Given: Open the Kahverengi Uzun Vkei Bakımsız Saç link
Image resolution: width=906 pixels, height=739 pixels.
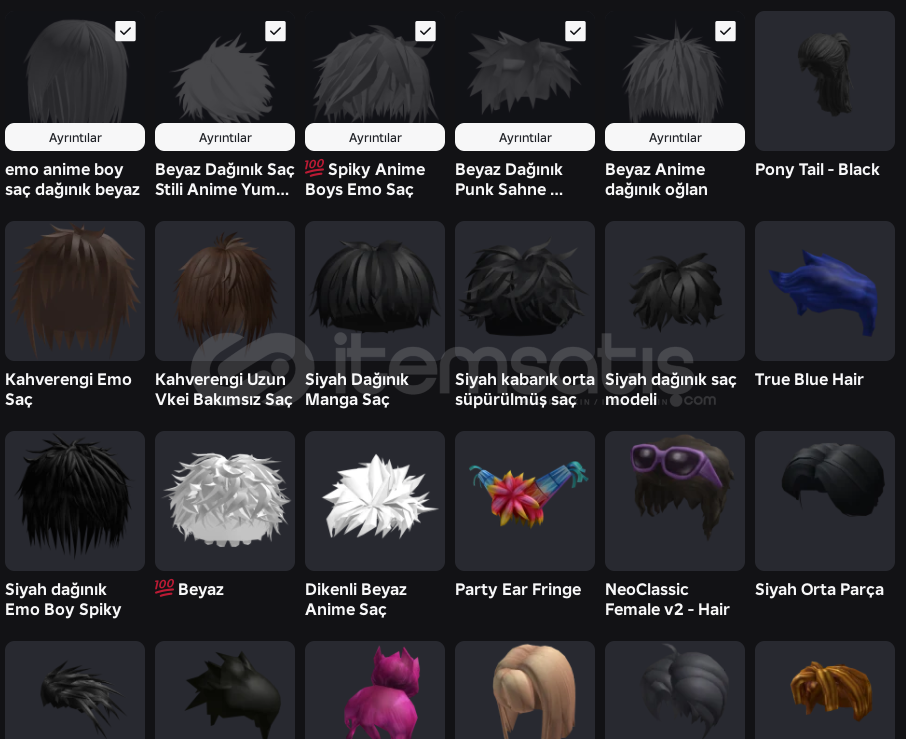Looking at the screenshot, I should 224,389.
